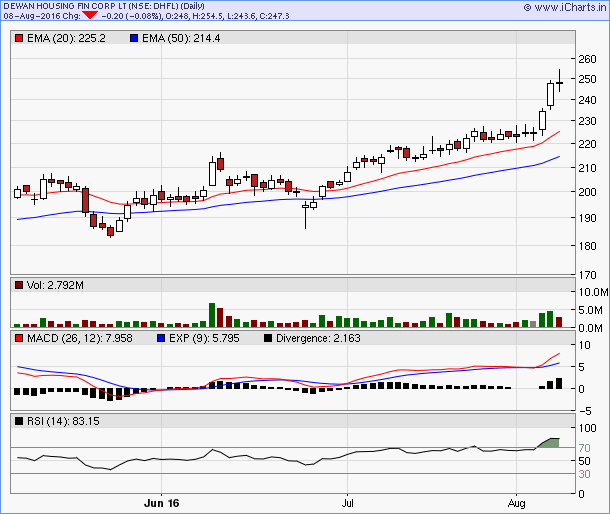Click the 08-Aug-2016 Chg text

pos(42,16)
